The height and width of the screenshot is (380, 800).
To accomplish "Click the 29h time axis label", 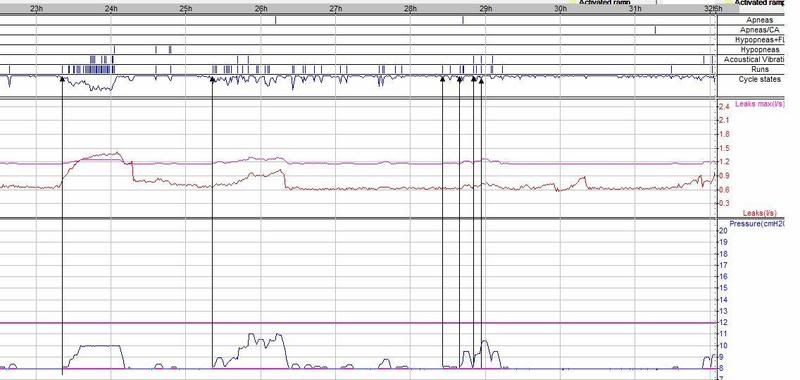I will pyautogui.click(x=485, y=9).
